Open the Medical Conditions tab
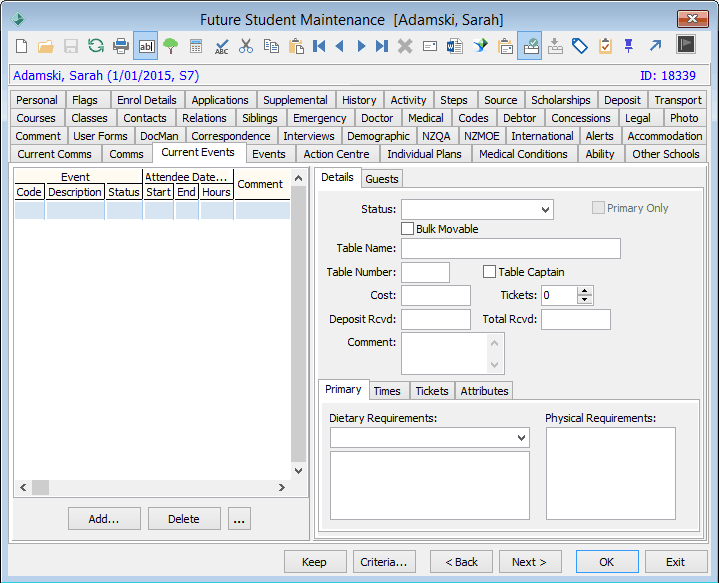 523,154
